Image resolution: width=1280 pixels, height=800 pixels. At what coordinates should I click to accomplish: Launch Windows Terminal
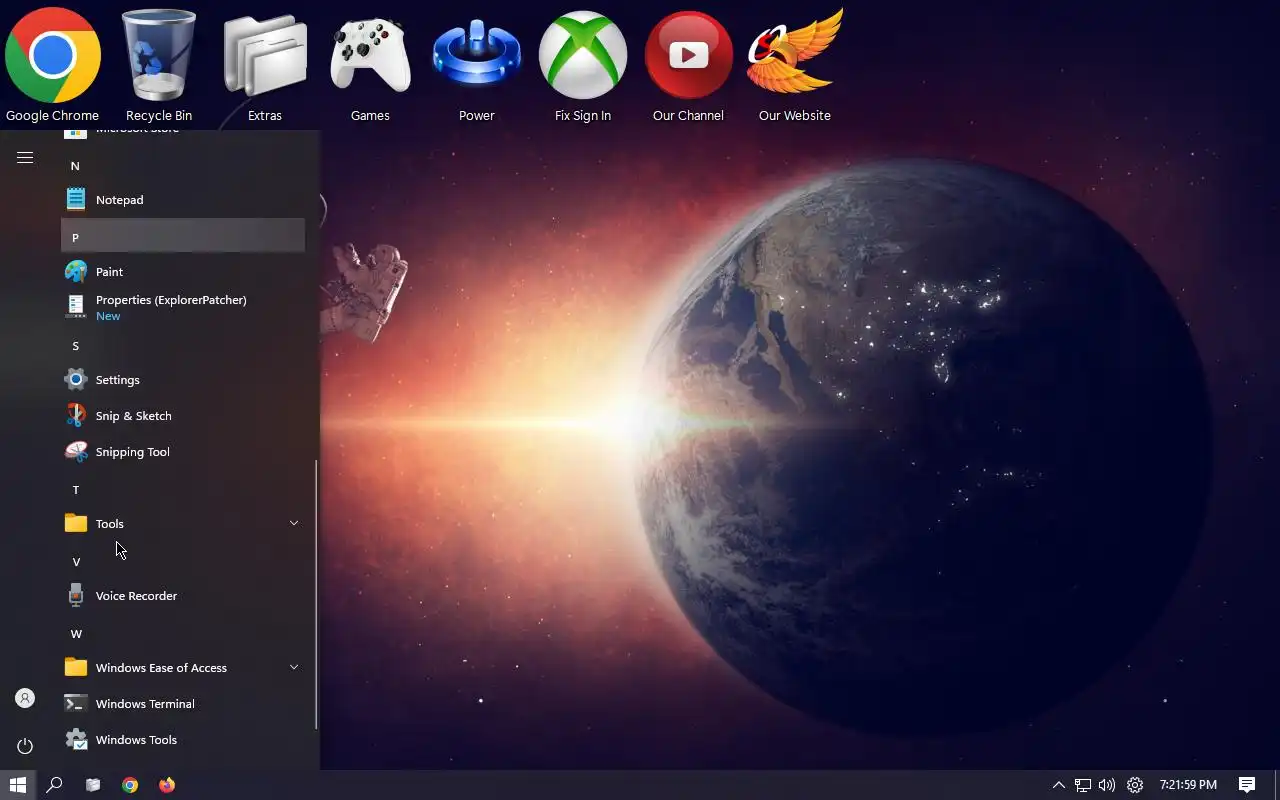click(x=183, y=704)
